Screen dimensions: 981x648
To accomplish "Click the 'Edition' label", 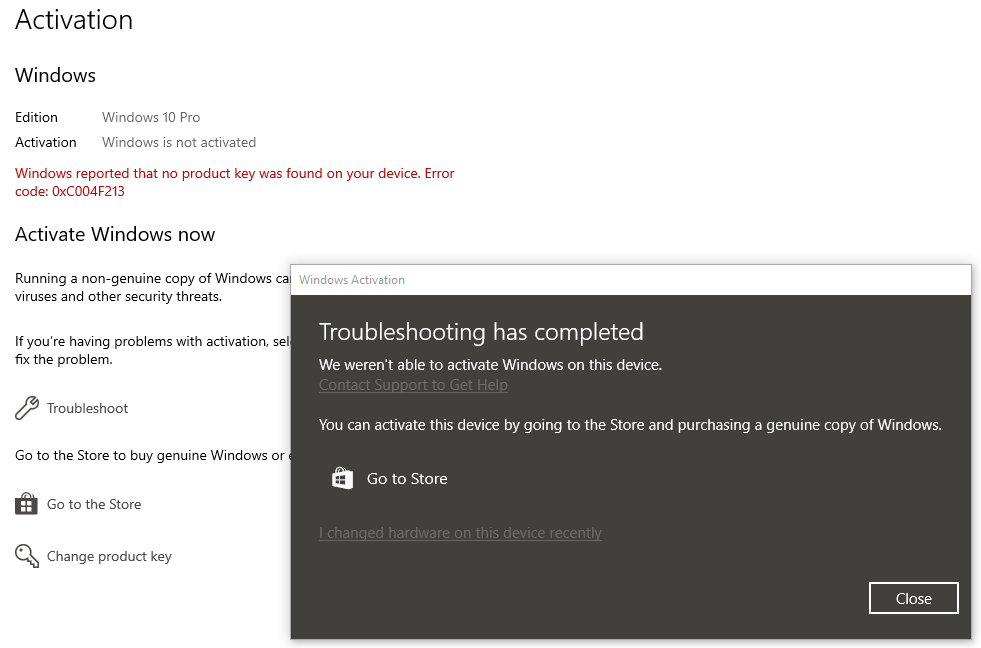I will (x=36, y=117).
